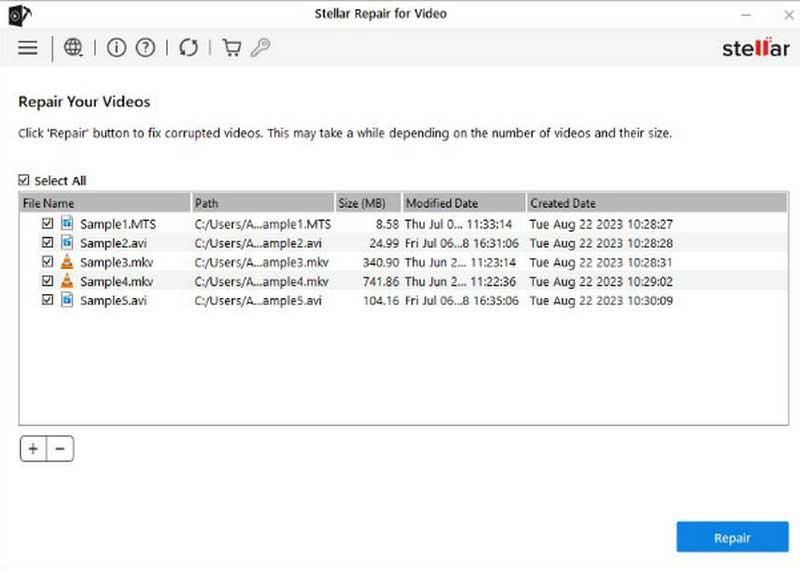The width and height of the screenshot is (800, 571).
Task: Click the VLC icon of Sample3.mkv
Action: [x=67, y=262]
